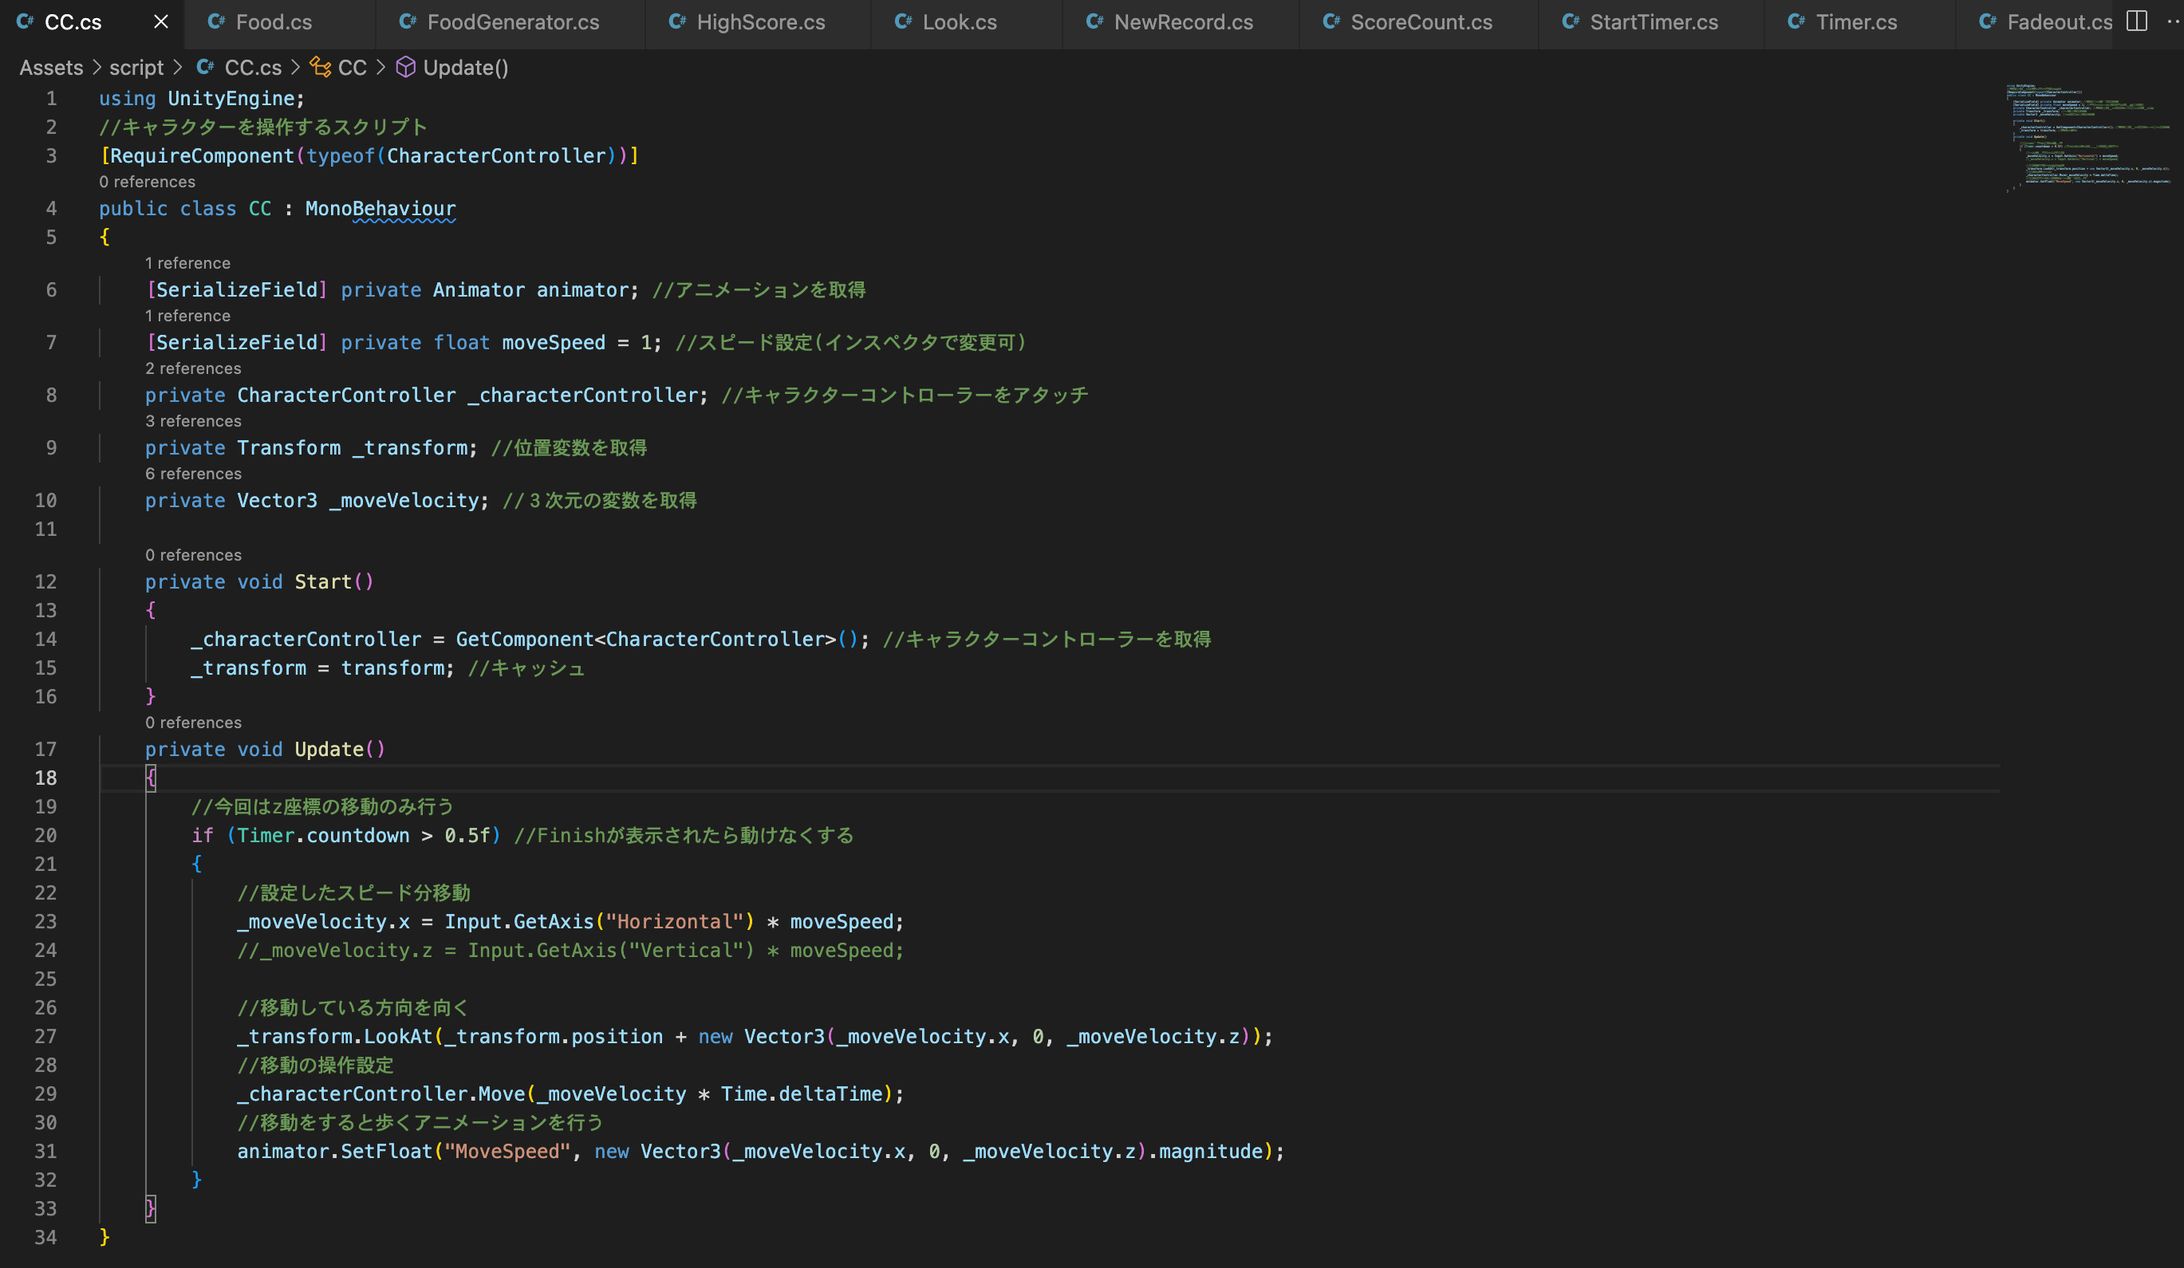
Task: Click the C# icon before CC.cs in the breadcrumb
Action: (205, 67)
